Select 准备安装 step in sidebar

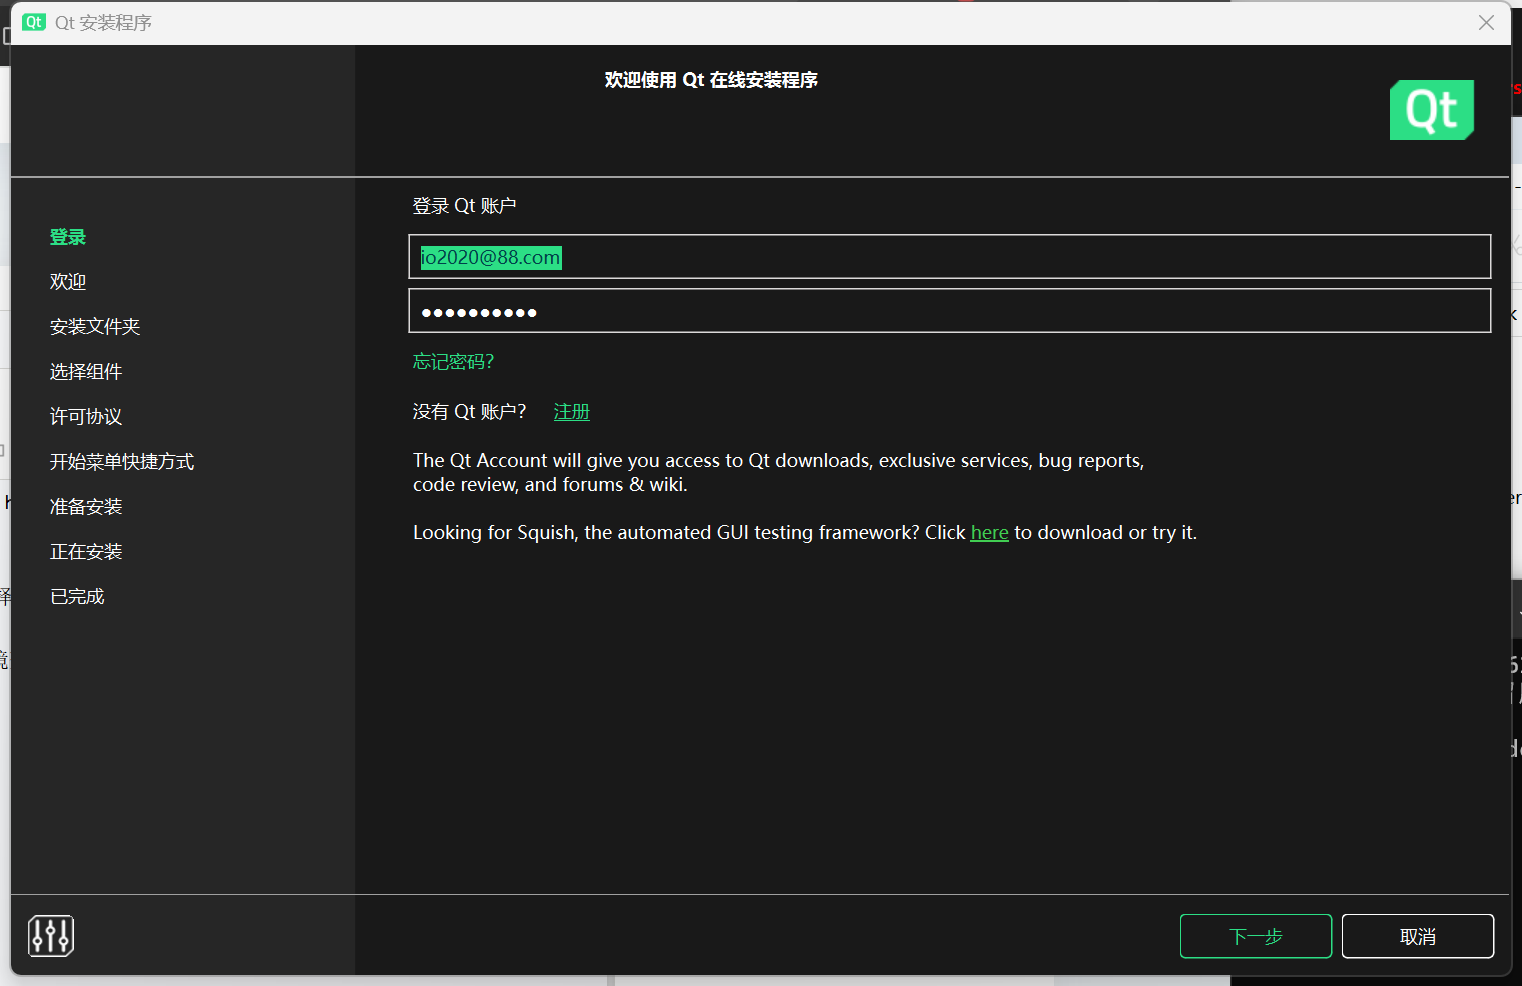[86, 507]
